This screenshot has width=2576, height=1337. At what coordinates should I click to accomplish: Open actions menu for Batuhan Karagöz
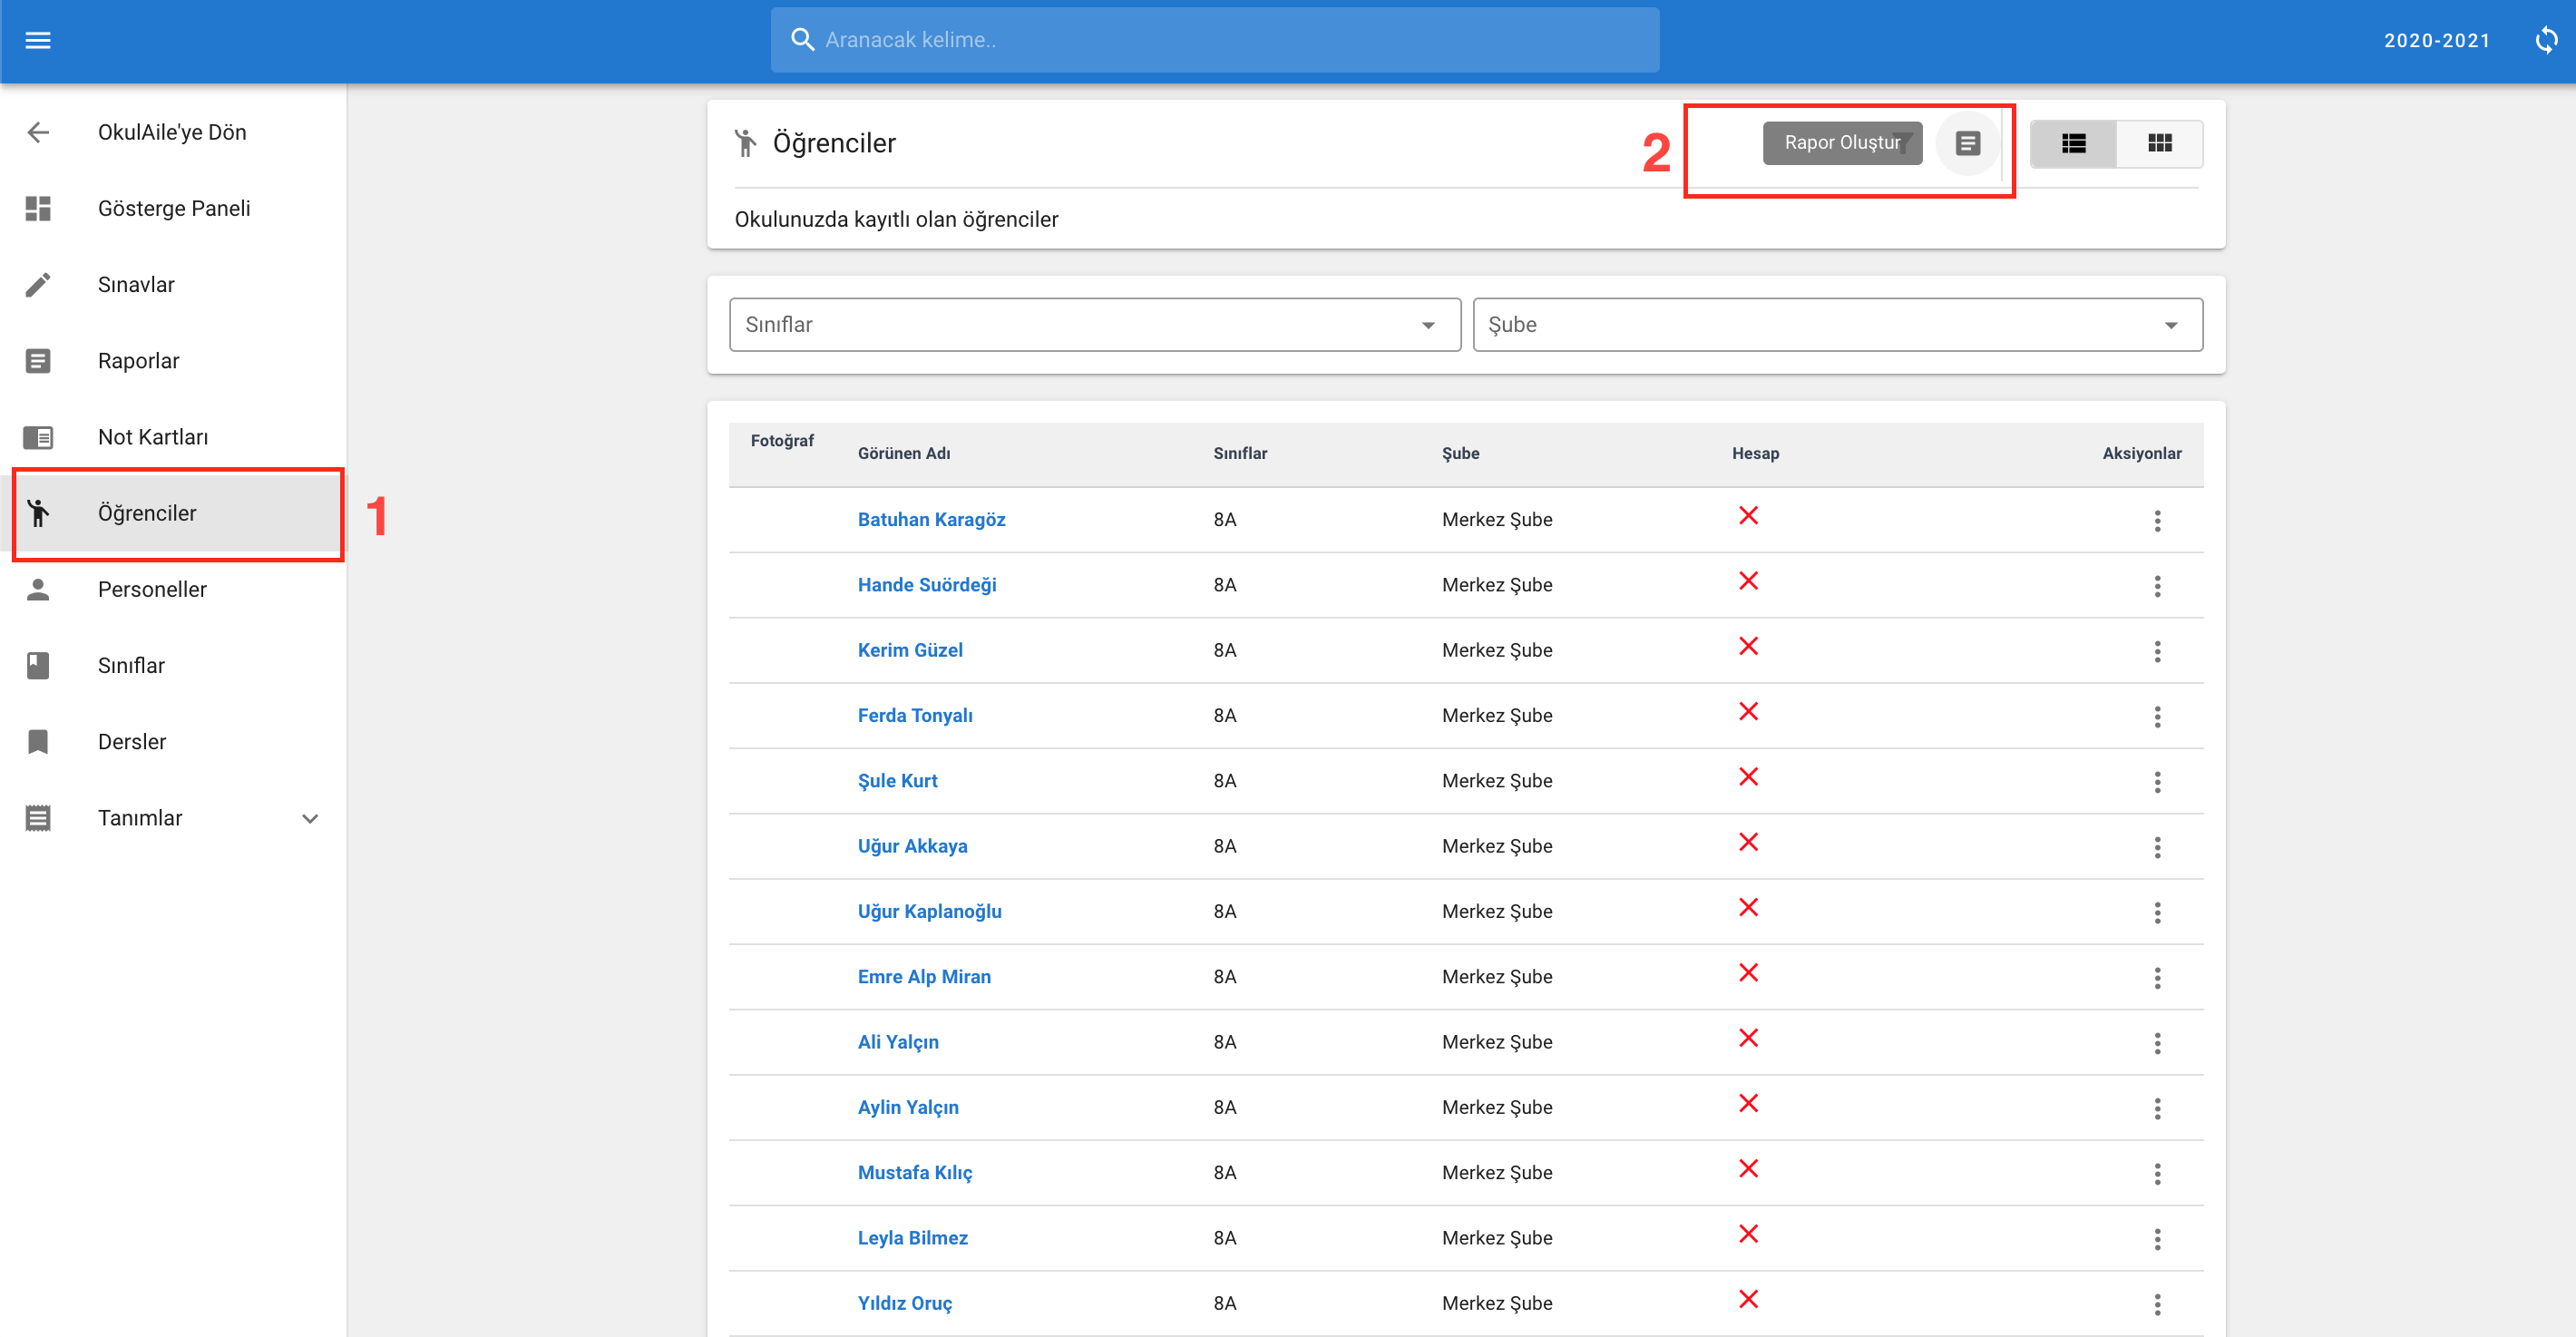pos(2157,521)
